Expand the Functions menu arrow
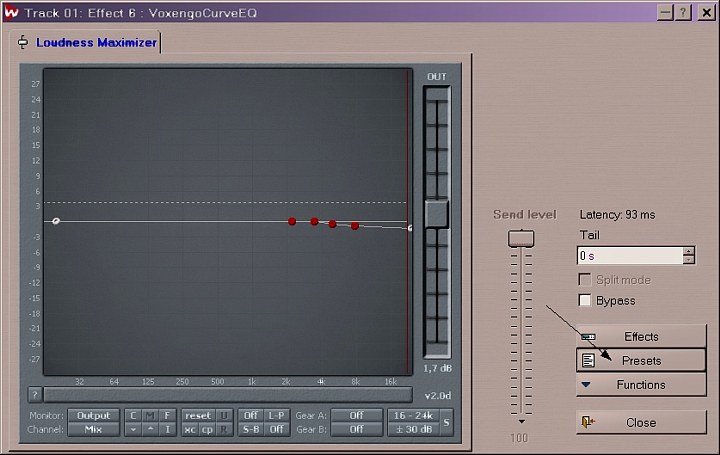 click(x=586, y=385)
